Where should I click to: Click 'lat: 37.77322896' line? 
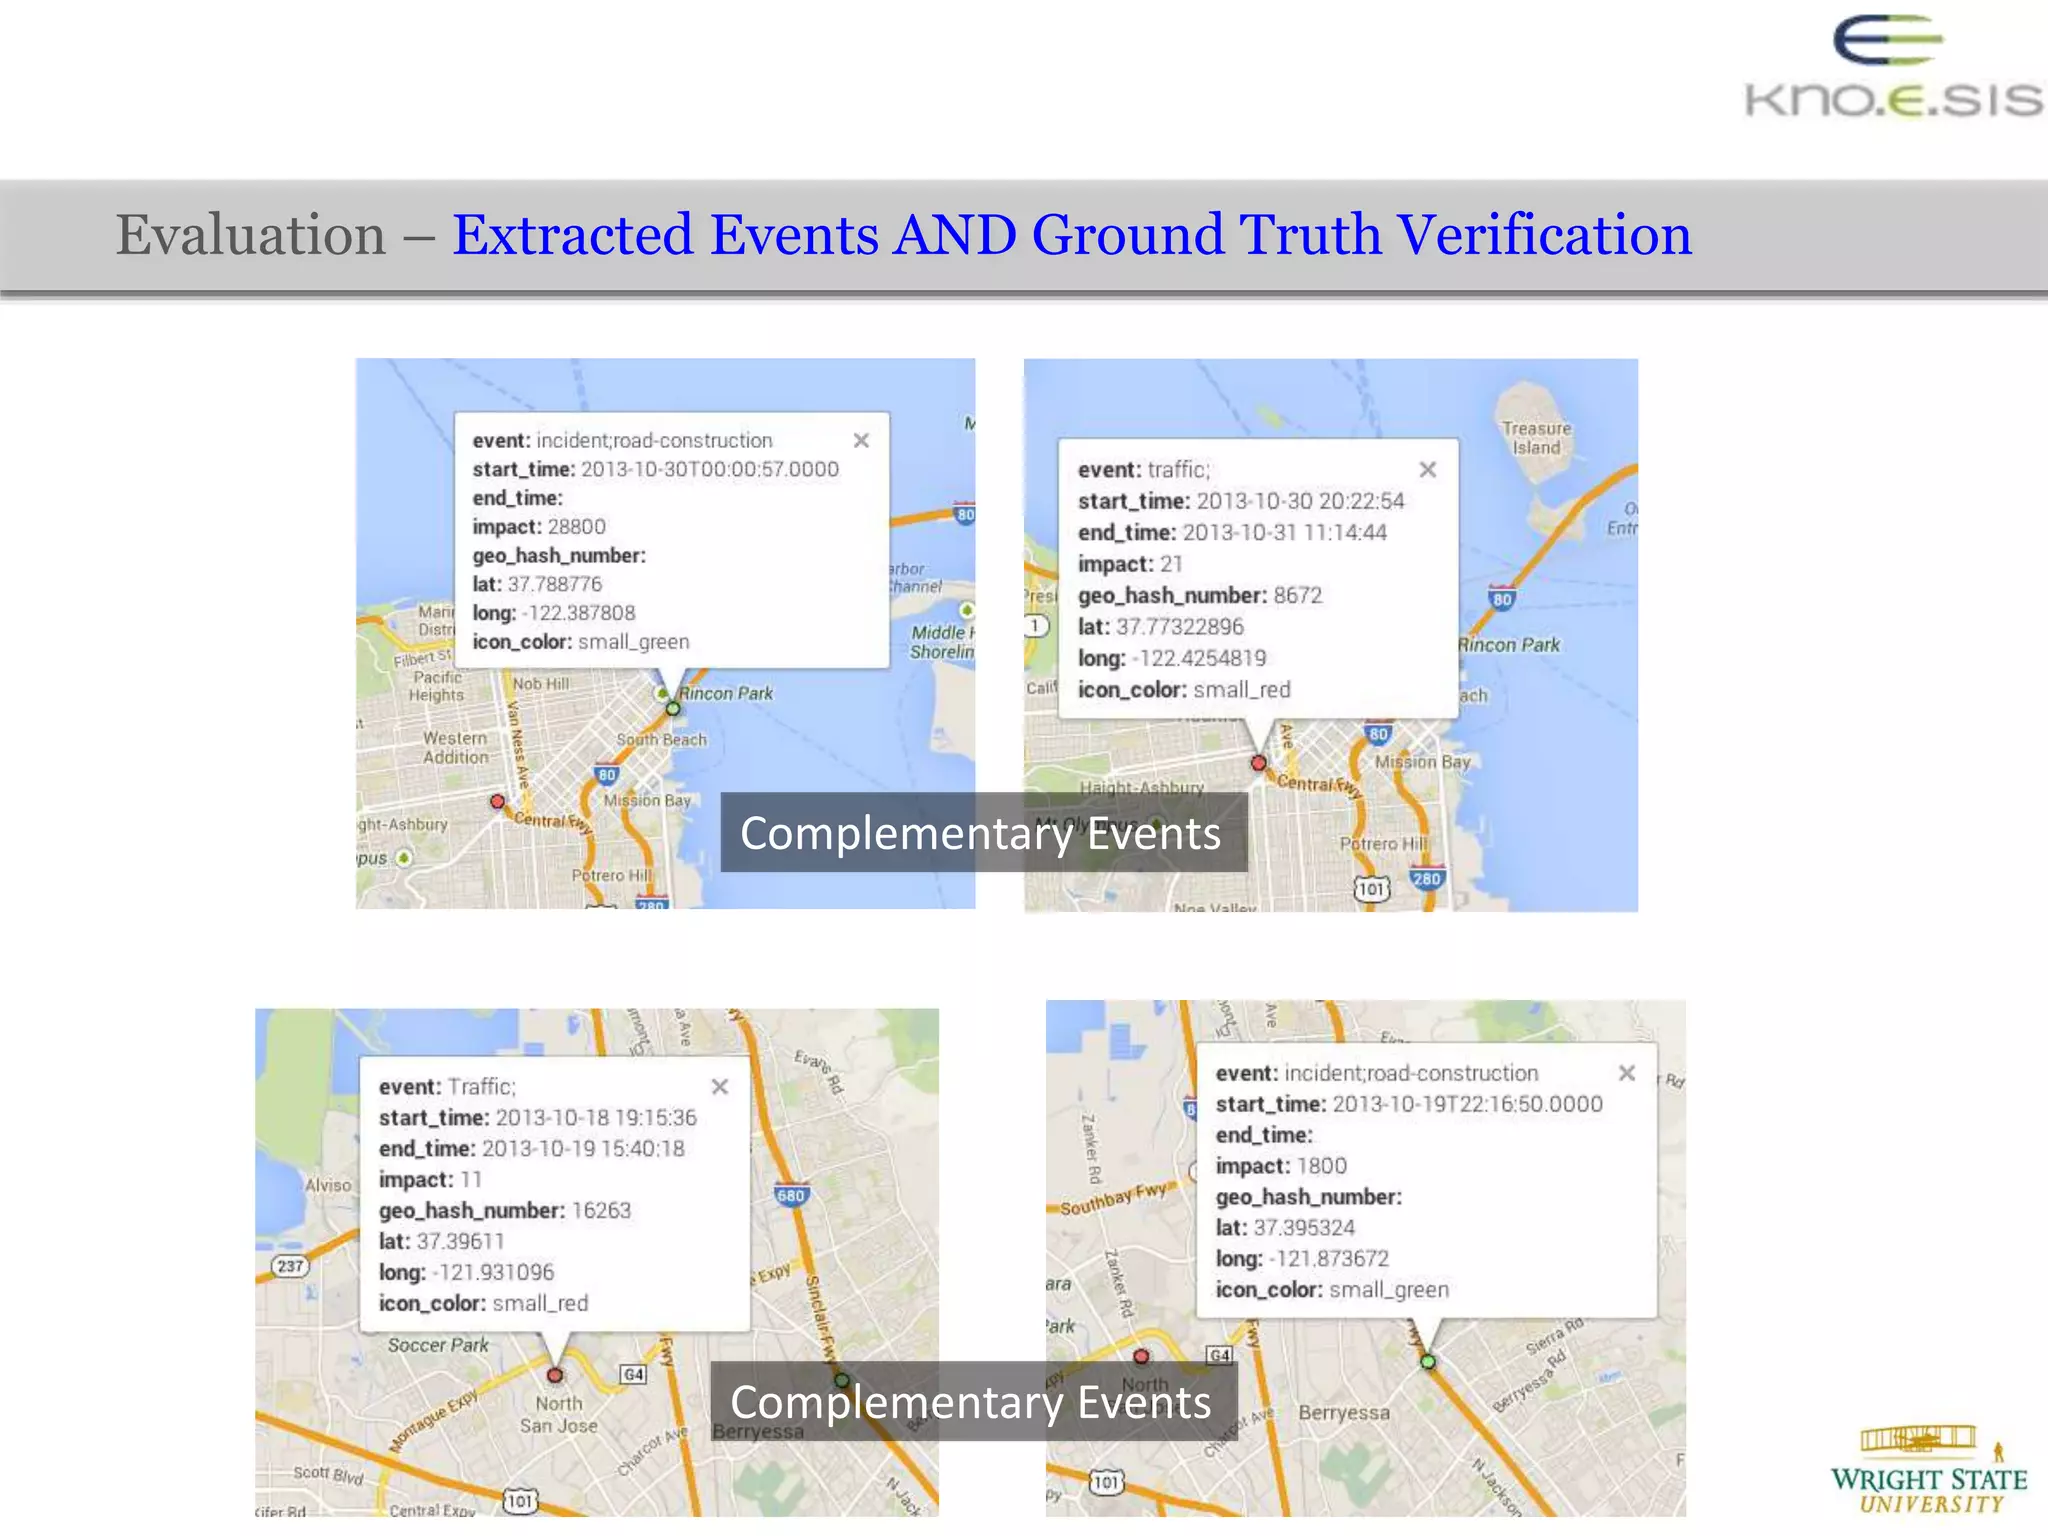pos(1161,627)
